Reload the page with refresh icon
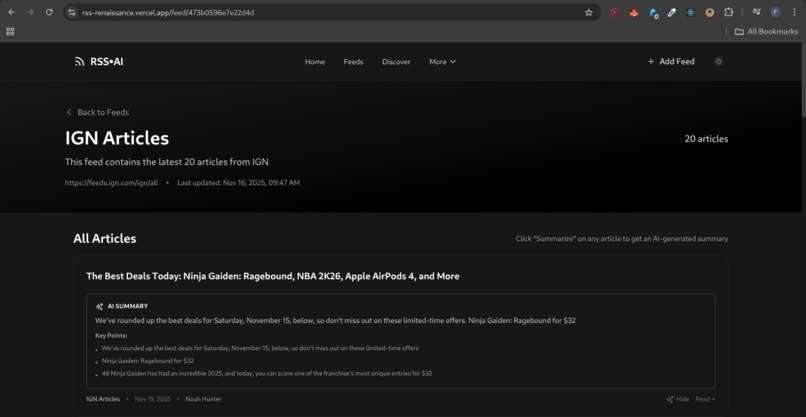806x417 pixels. pyautogui.click(x=49, y=12)
